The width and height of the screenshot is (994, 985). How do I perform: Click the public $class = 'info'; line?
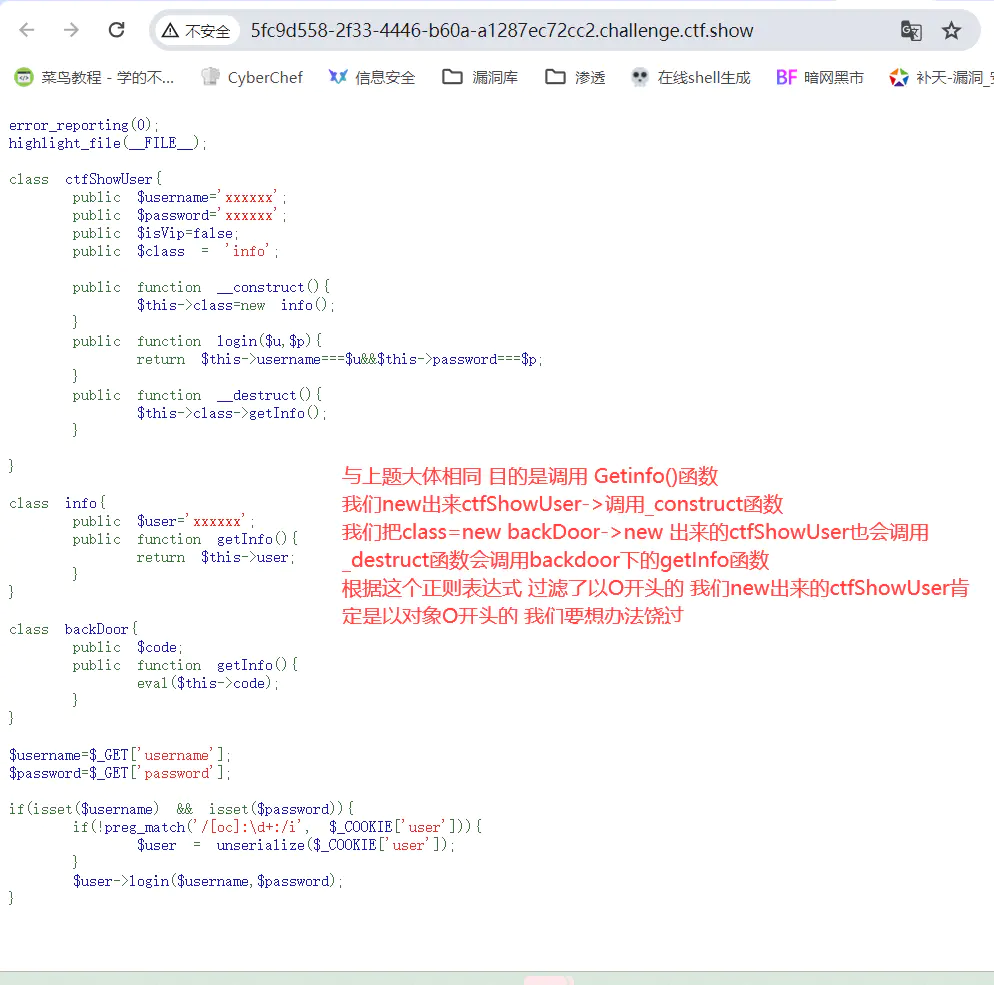coord(176,251)
